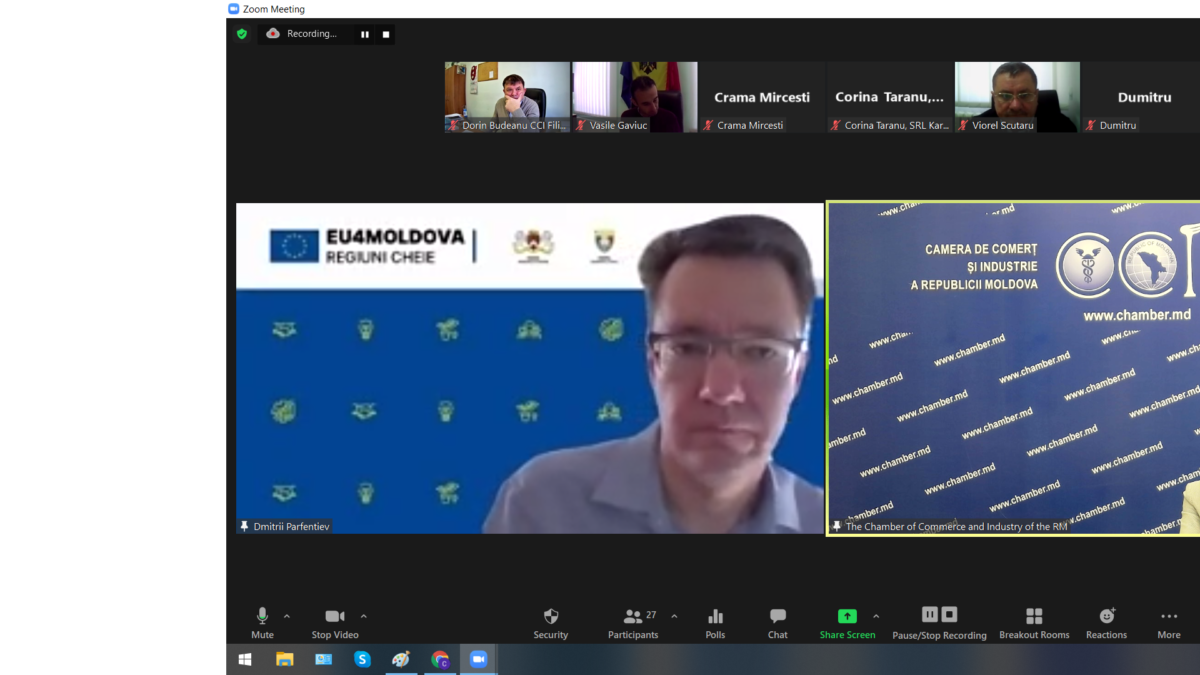Screen dimensions: 1200x675
Task: Open sharing options caret beside Share Screen
Action: pos(876,616)
